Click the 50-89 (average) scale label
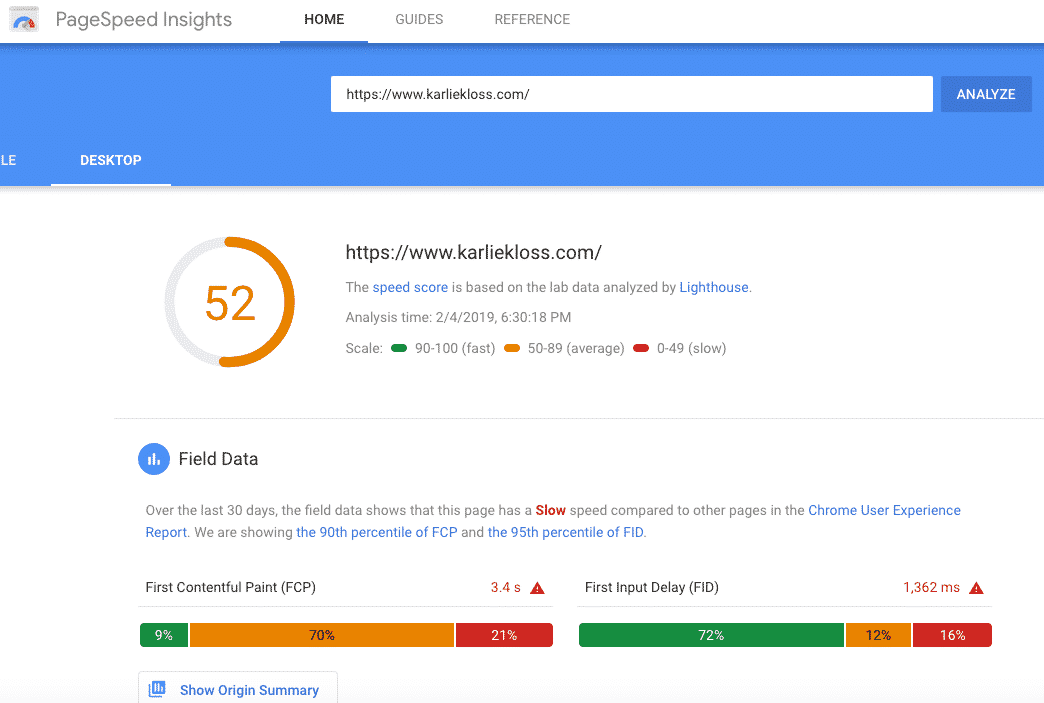 (576, 349)
